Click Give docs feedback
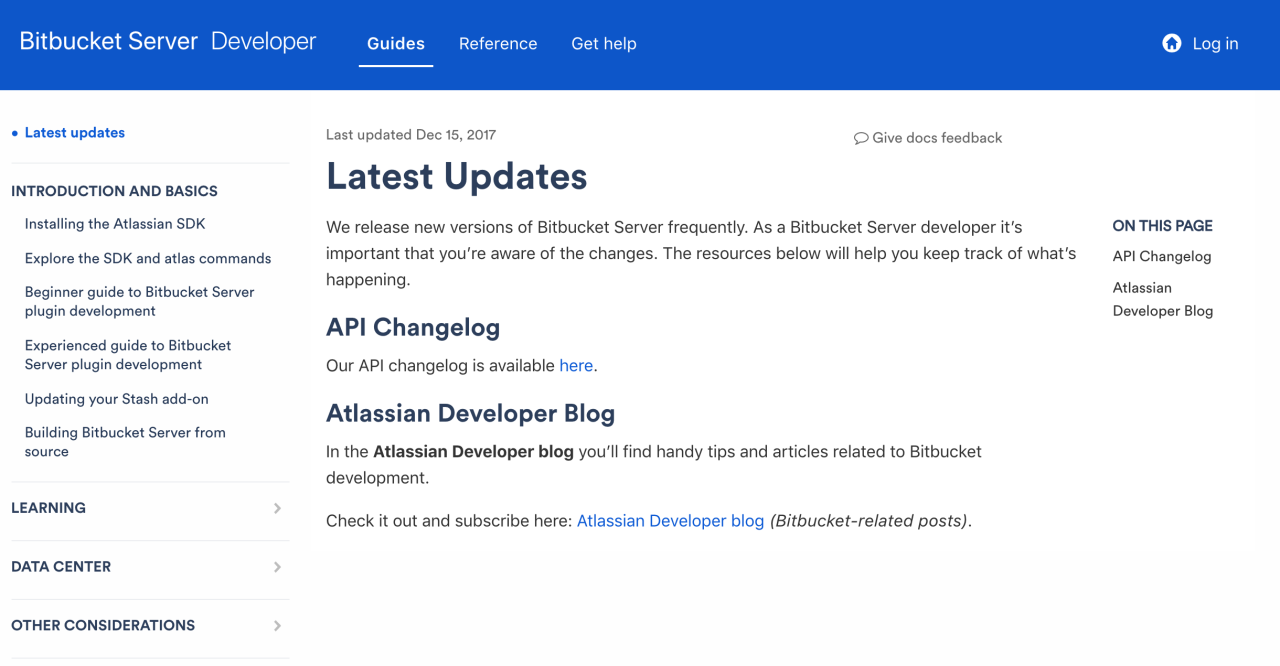This screenshot has width=1280, height=666. 936,138
